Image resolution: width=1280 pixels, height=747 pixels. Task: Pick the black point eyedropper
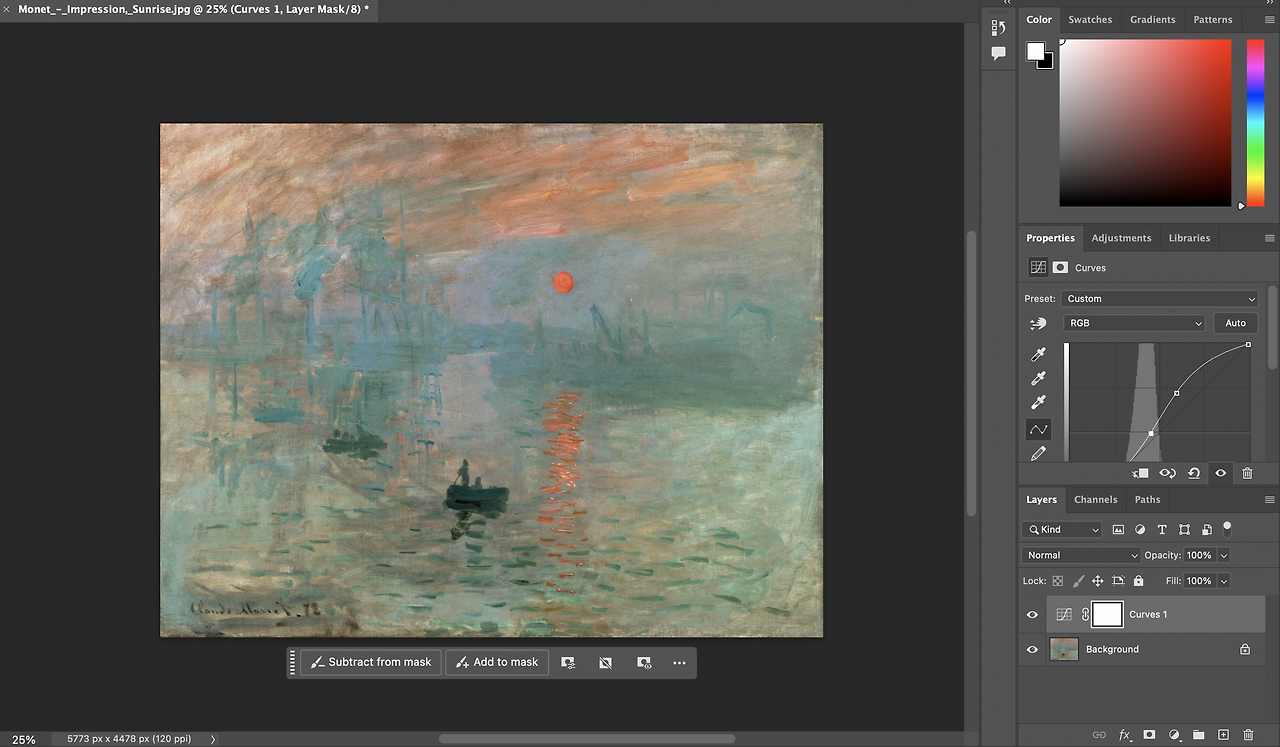[1038, 355]
